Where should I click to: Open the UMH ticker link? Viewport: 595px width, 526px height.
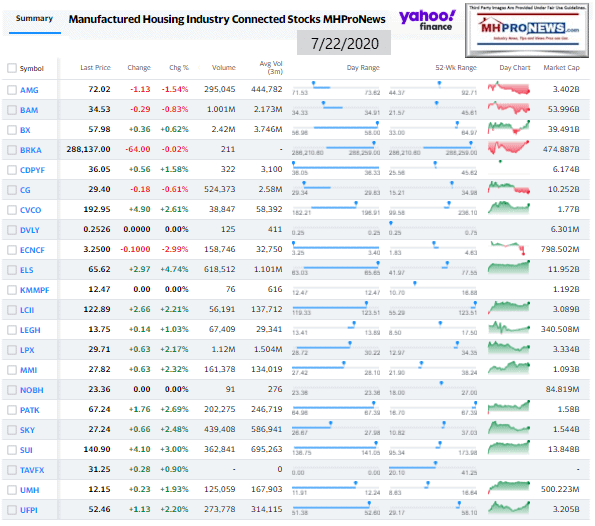point(30,490)
